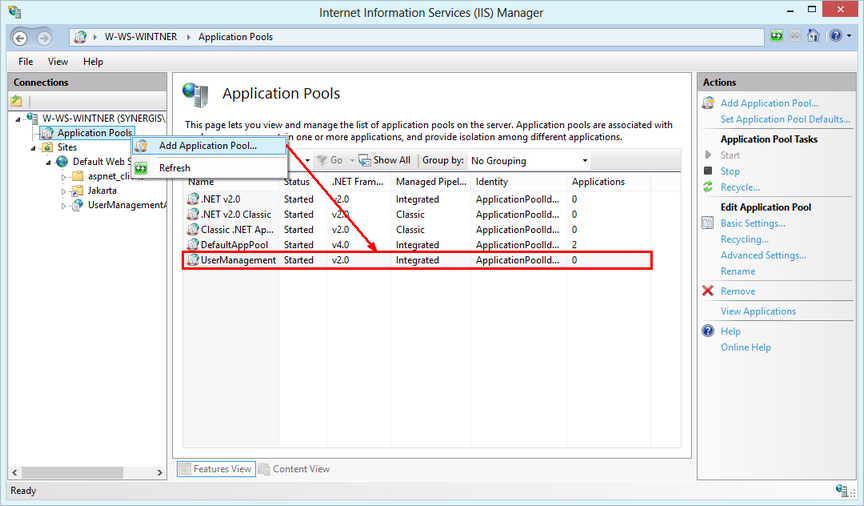The height and width of the screenshot is (506, 864).
Task: Click the status bar network icon
Action: (842, 490)
